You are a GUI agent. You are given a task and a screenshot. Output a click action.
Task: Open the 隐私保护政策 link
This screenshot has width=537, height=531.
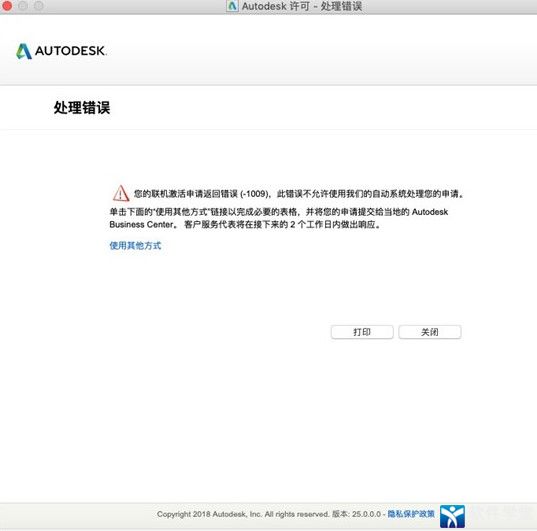(x=411, y=514)
